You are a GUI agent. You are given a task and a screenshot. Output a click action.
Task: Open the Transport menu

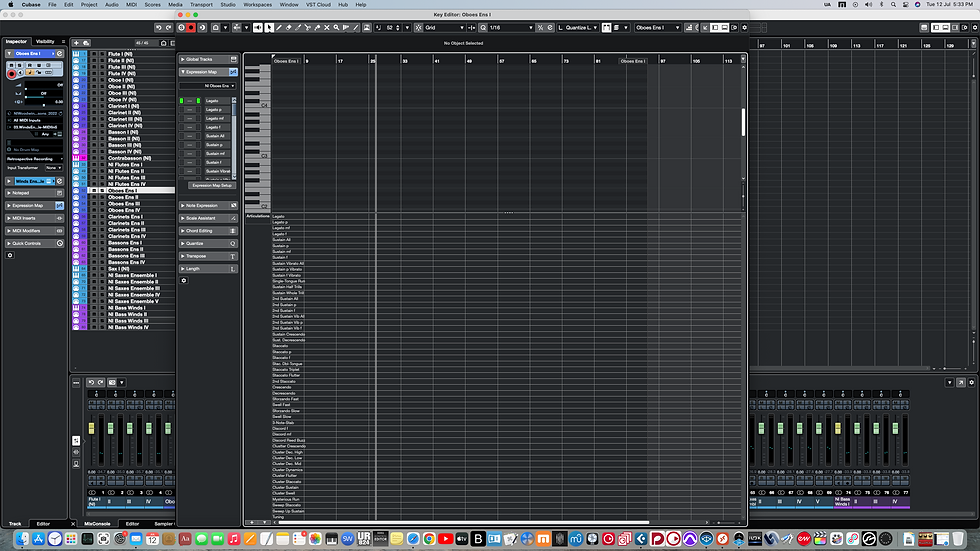click(201, 4)
